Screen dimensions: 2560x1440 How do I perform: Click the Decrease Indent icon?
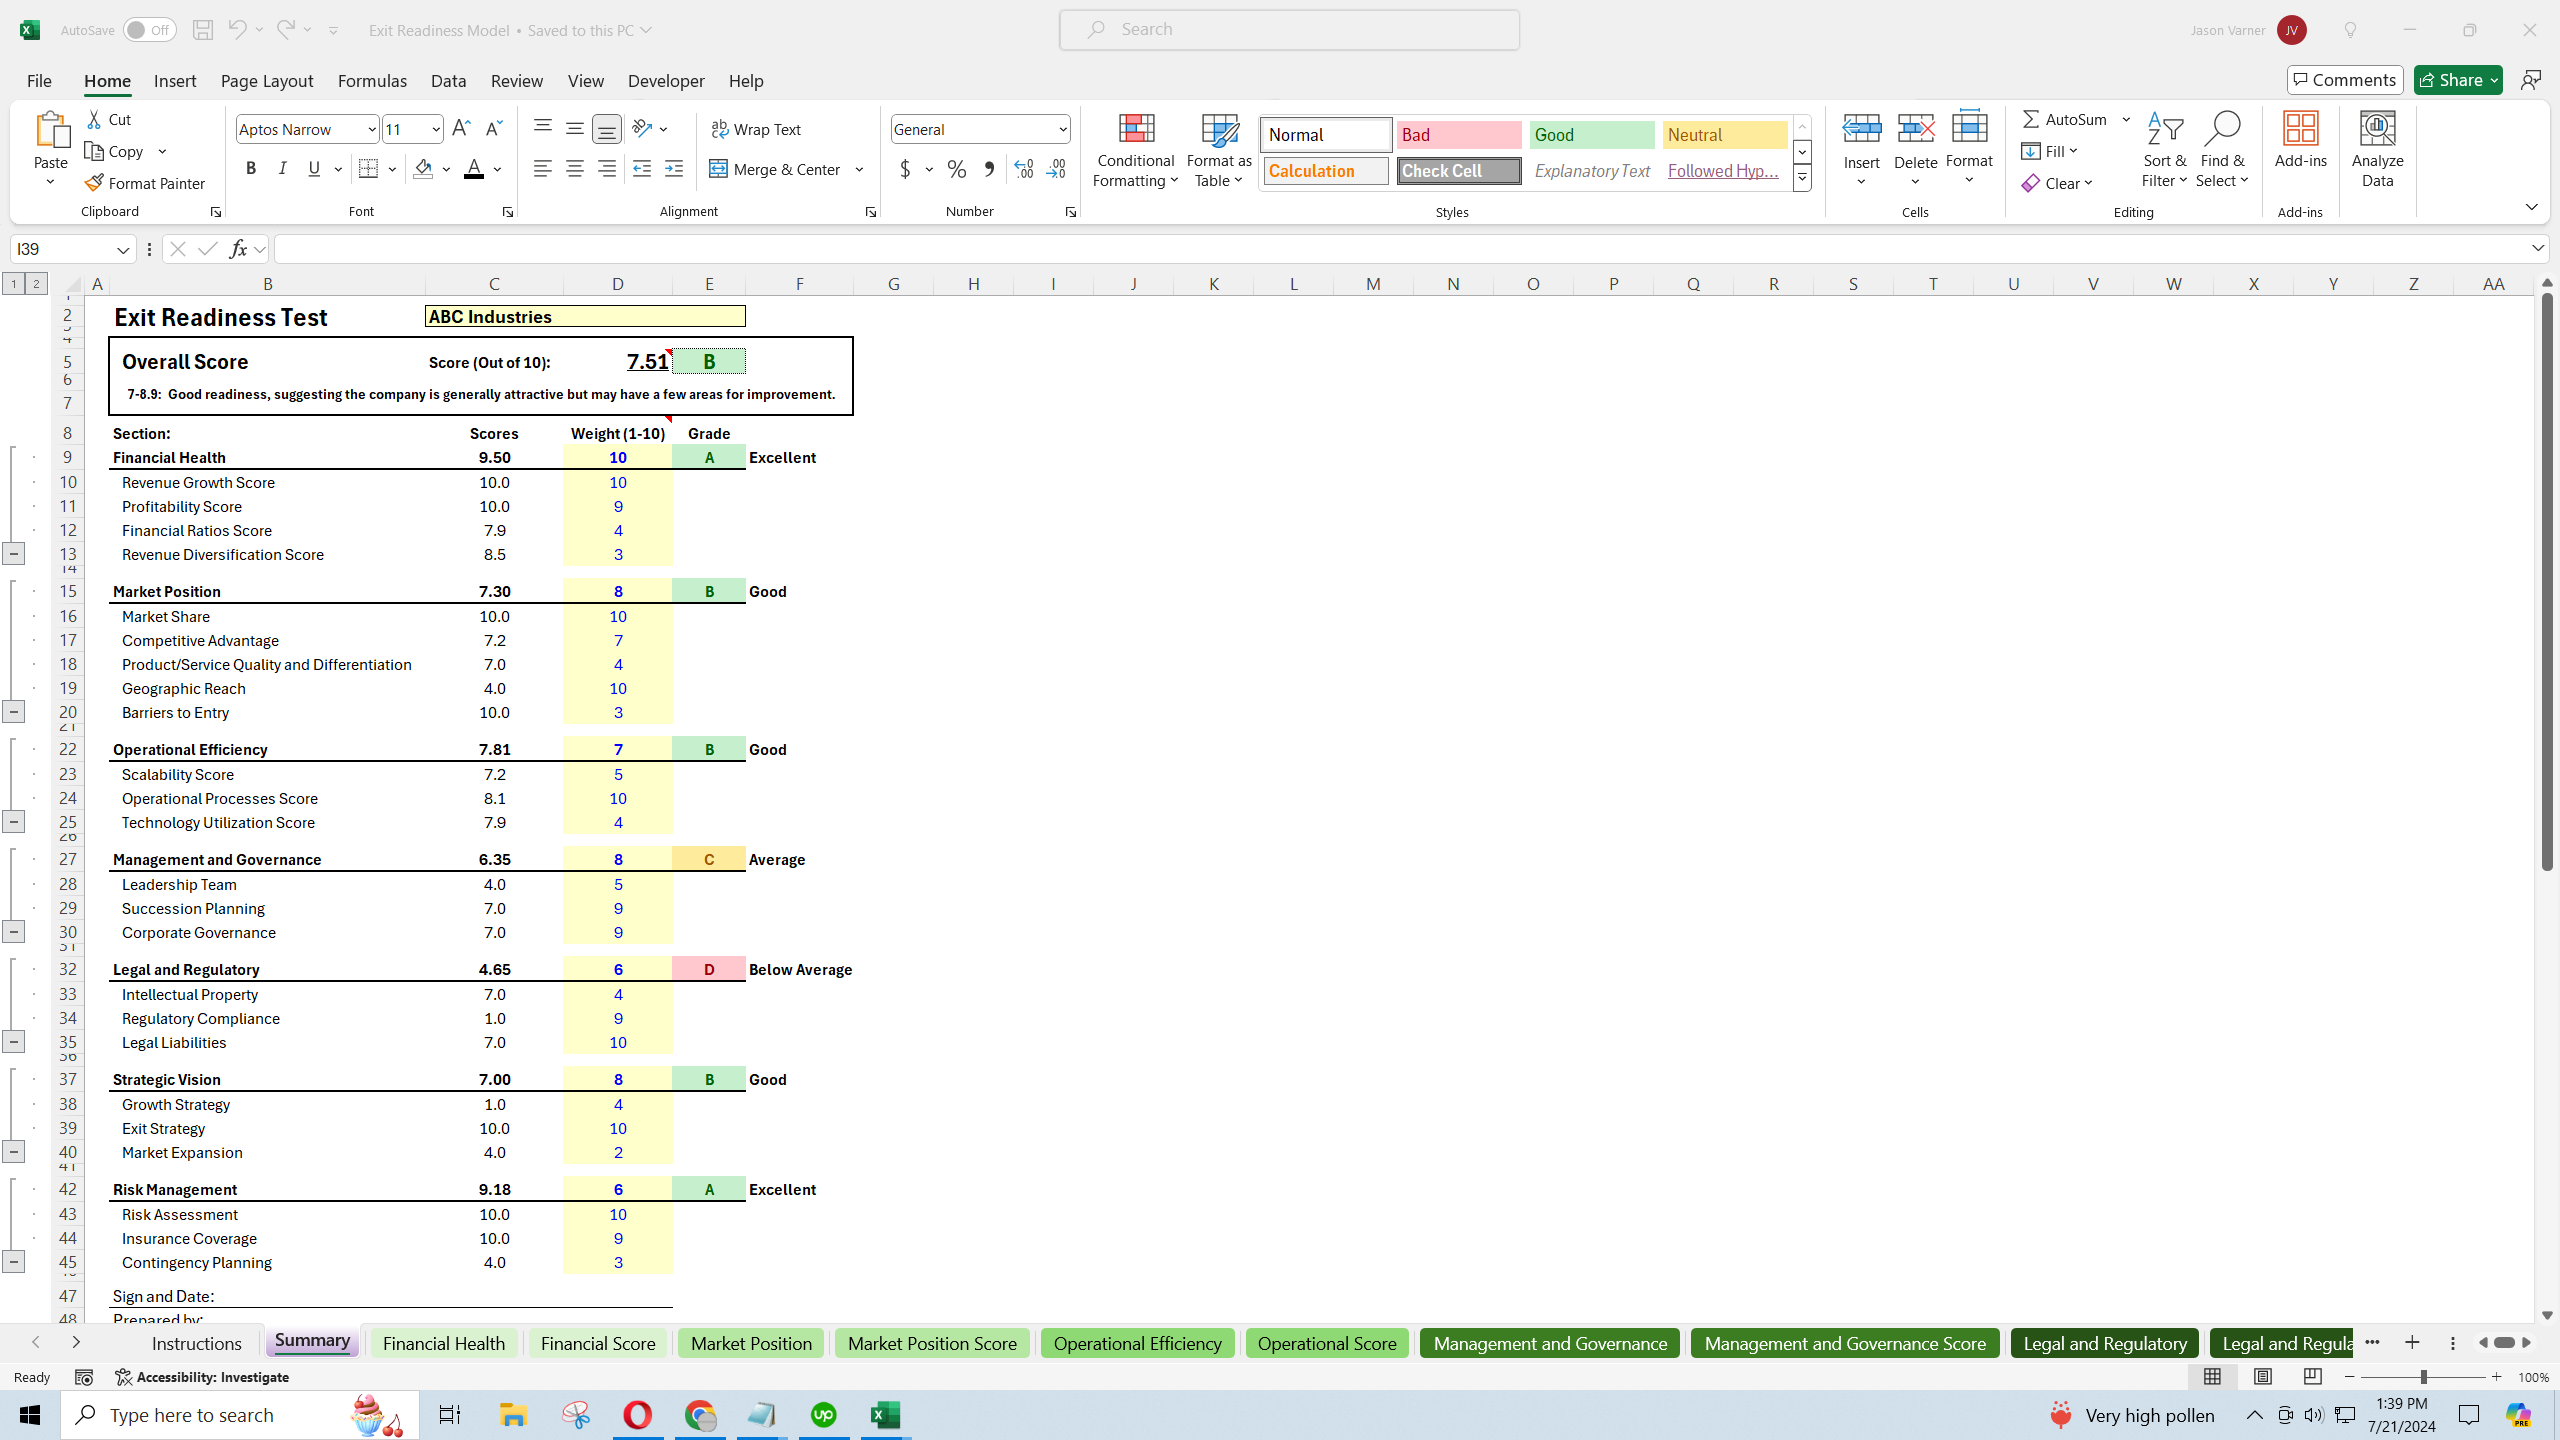[x=642, y=169]
